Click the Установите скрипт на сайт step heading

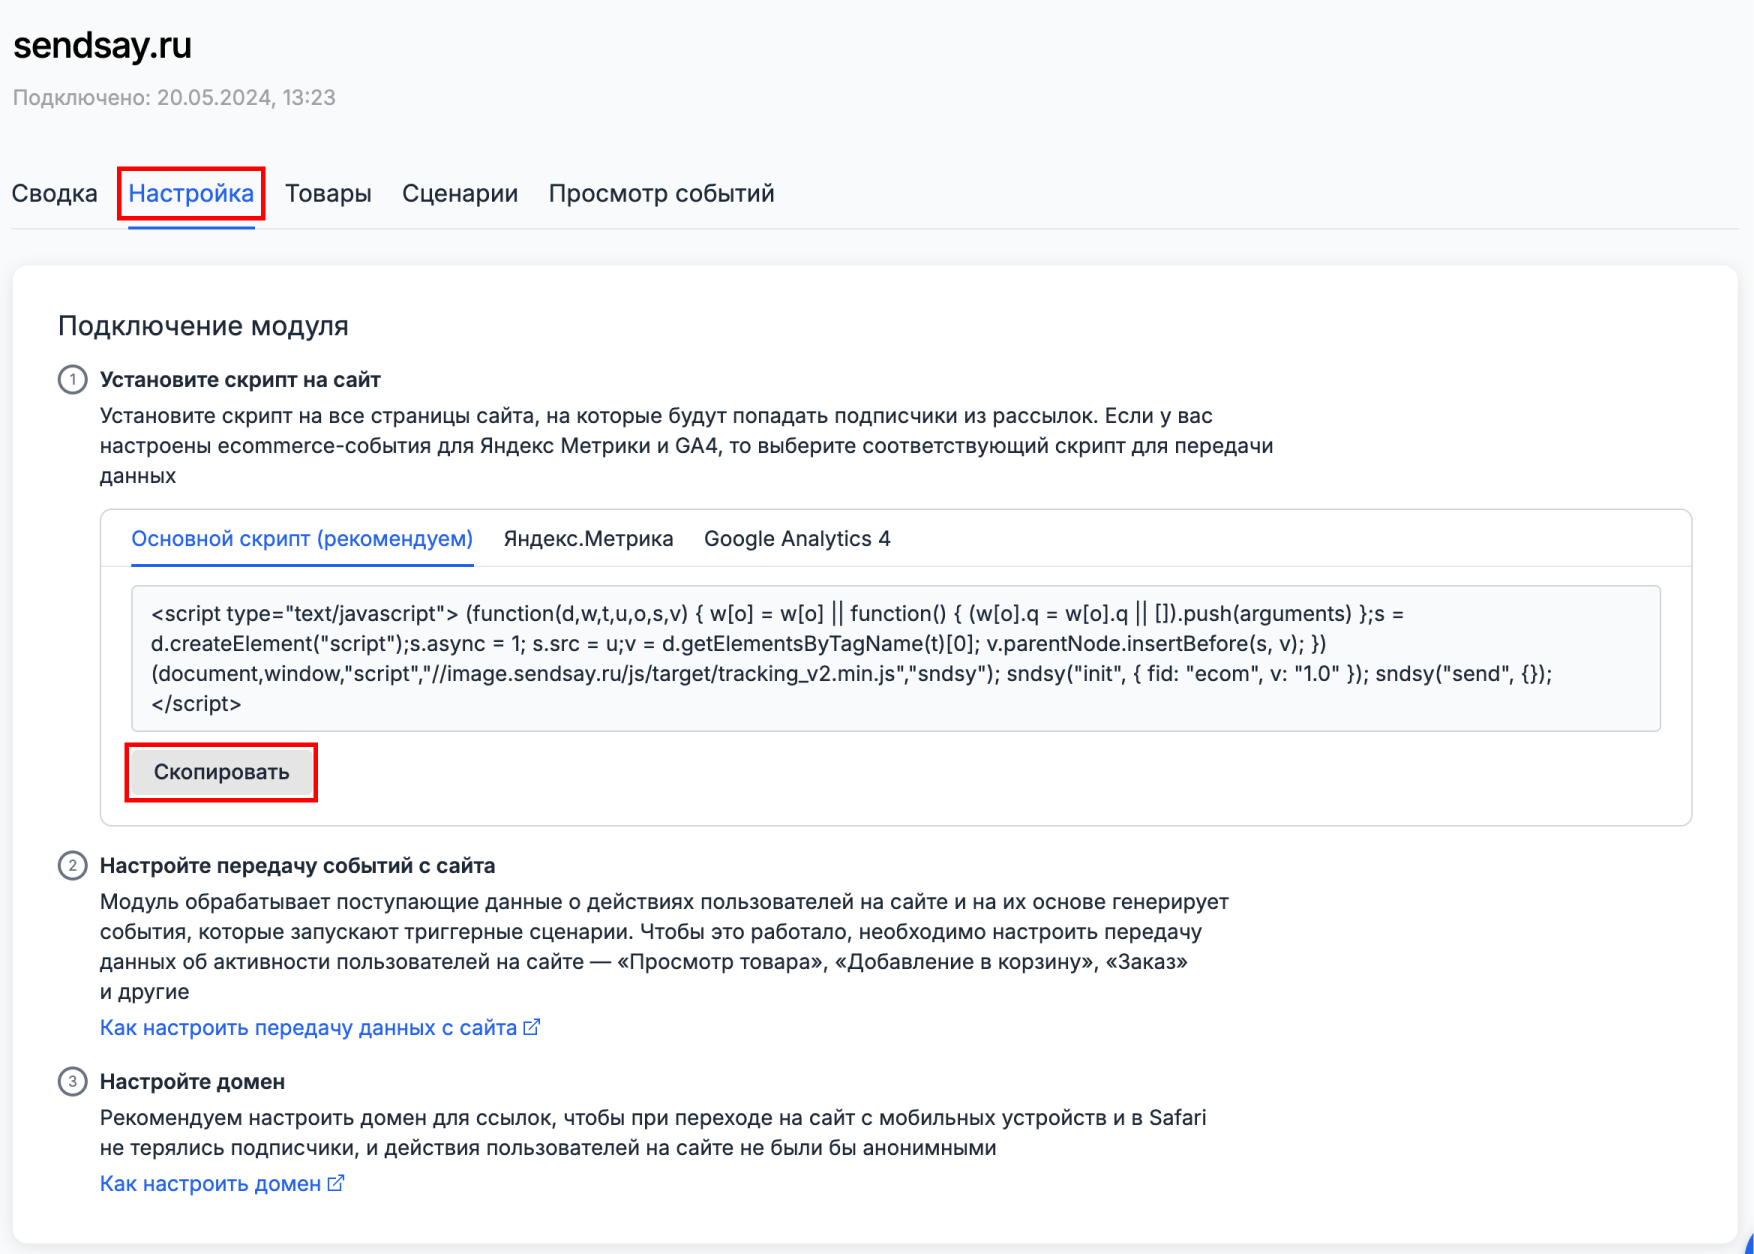pos(240,380)
